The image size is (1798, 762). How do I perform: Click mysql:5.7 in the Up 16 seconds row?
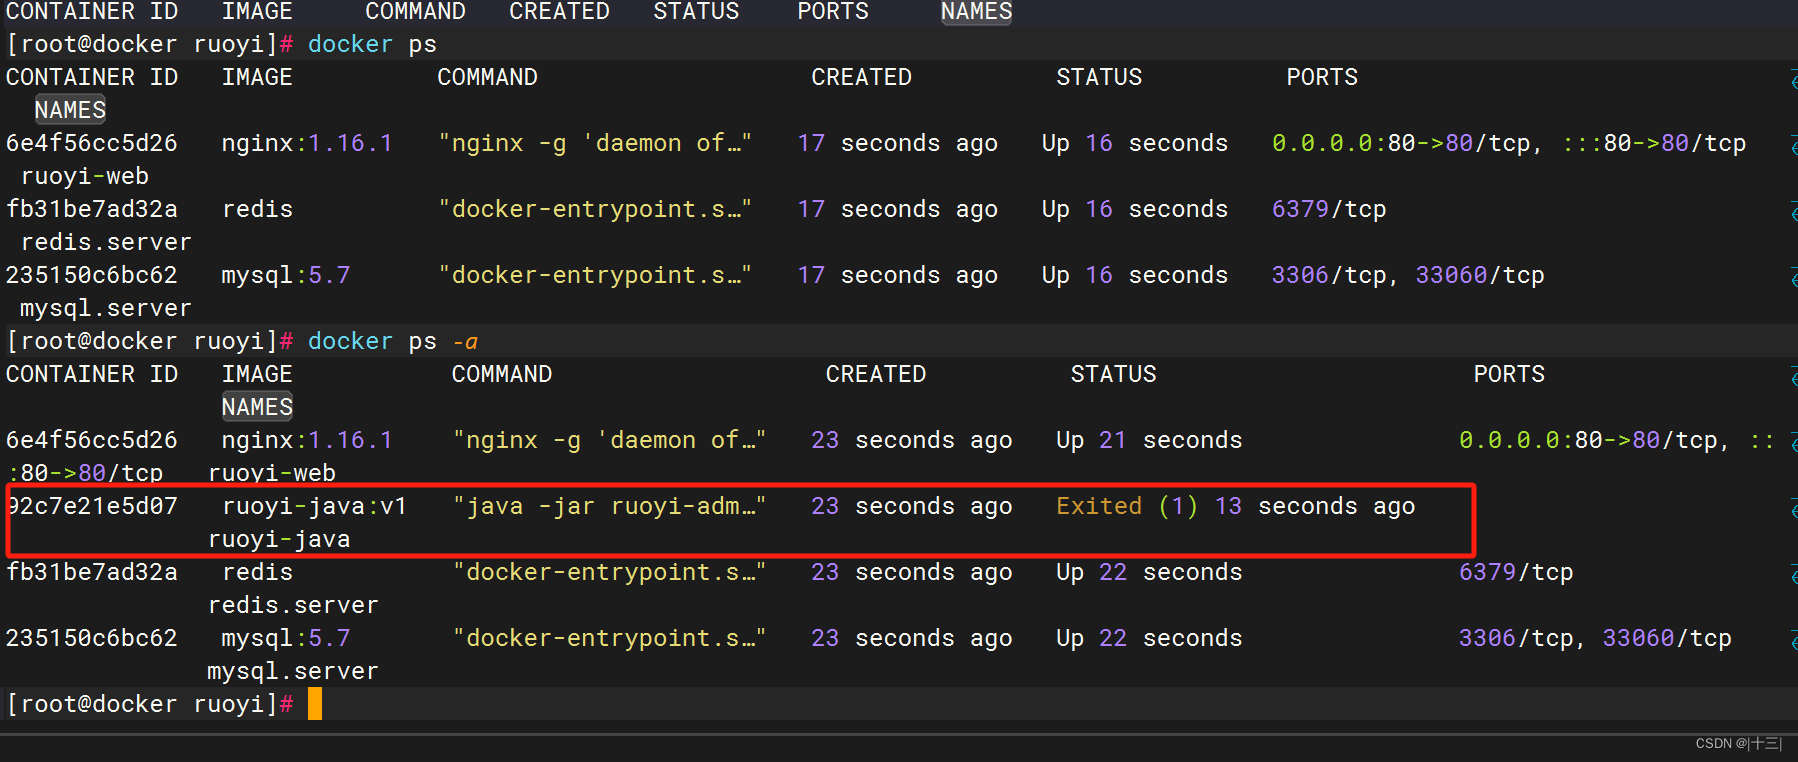tap(286, 275)
